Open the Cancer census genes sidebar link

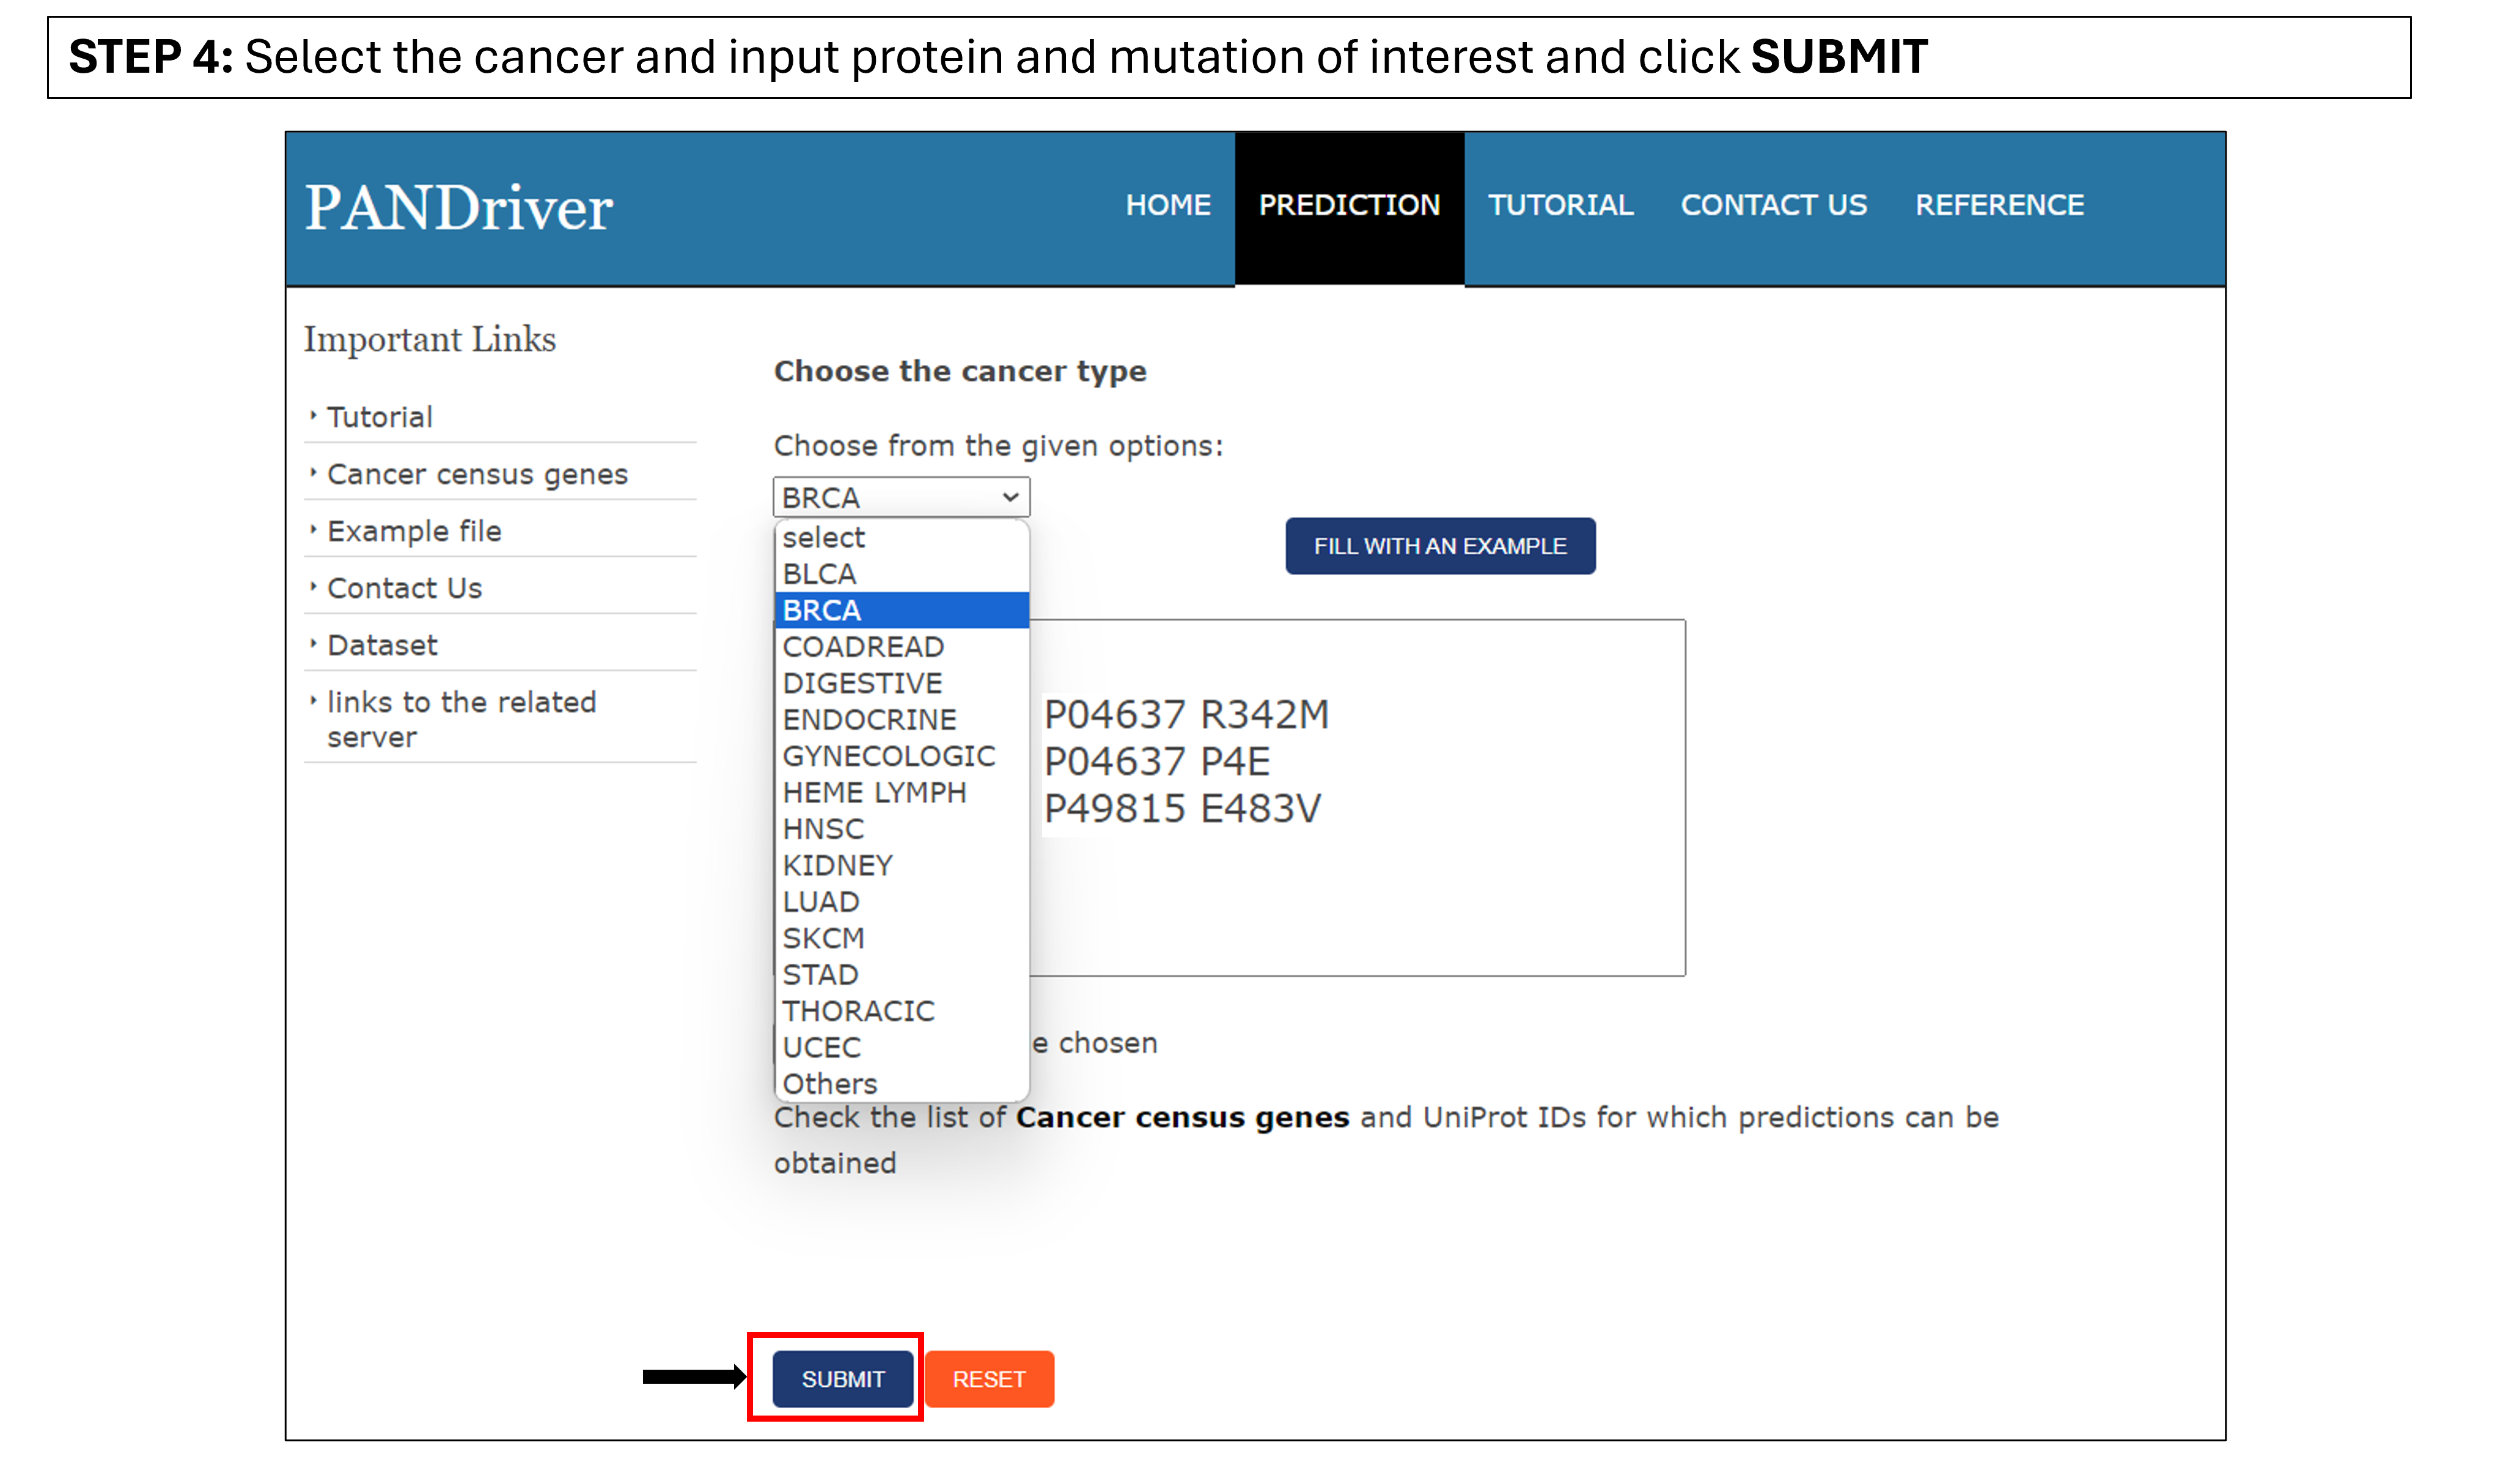pos(477,474)
